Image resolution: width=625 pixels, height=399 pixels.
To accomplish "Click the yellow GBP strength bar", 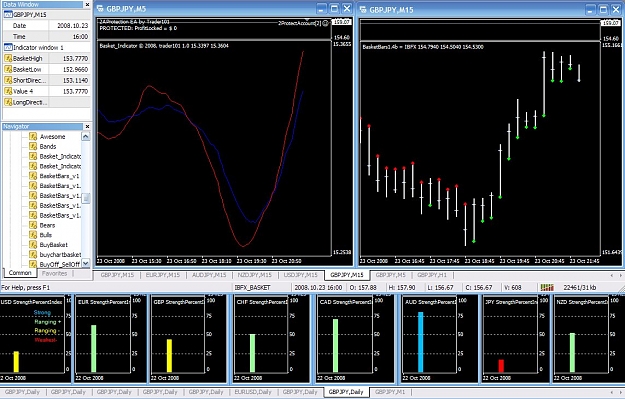I will pyautogui.click(x=169, y=356).
